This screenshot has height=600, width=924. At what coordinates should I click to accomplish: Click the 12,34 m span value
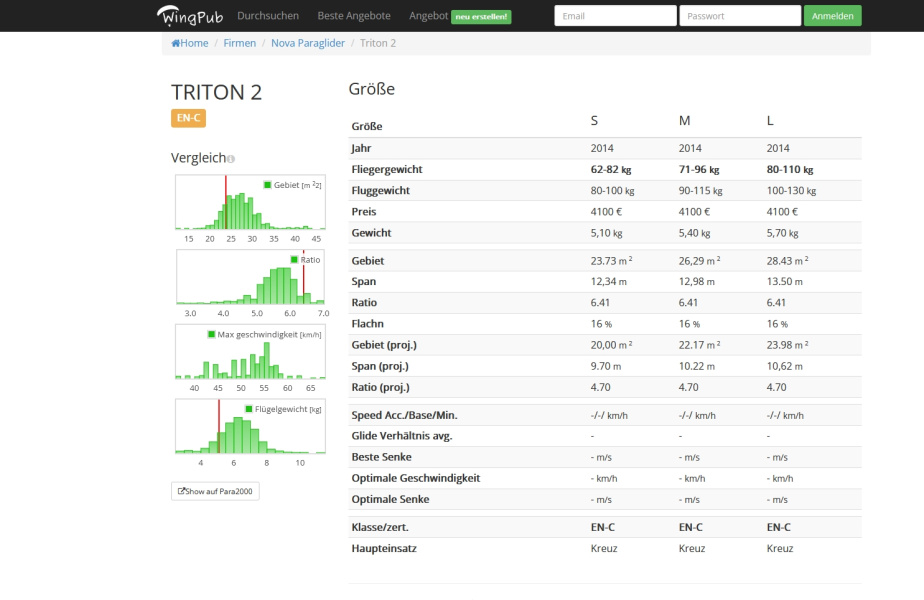(x=608, y=282)
